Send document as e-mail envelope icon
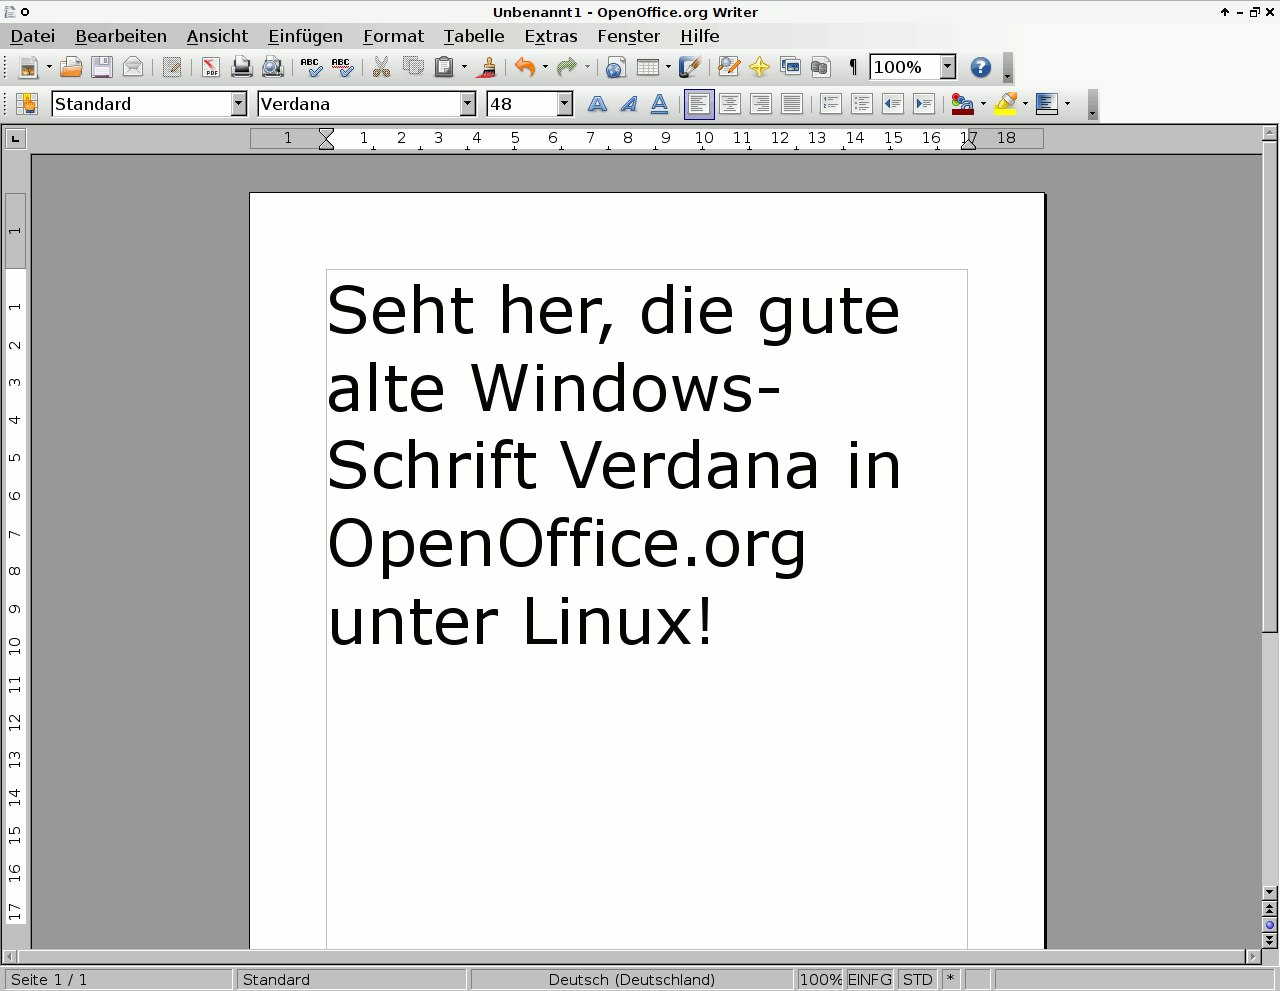The image size is (1280, 991). 133,67
